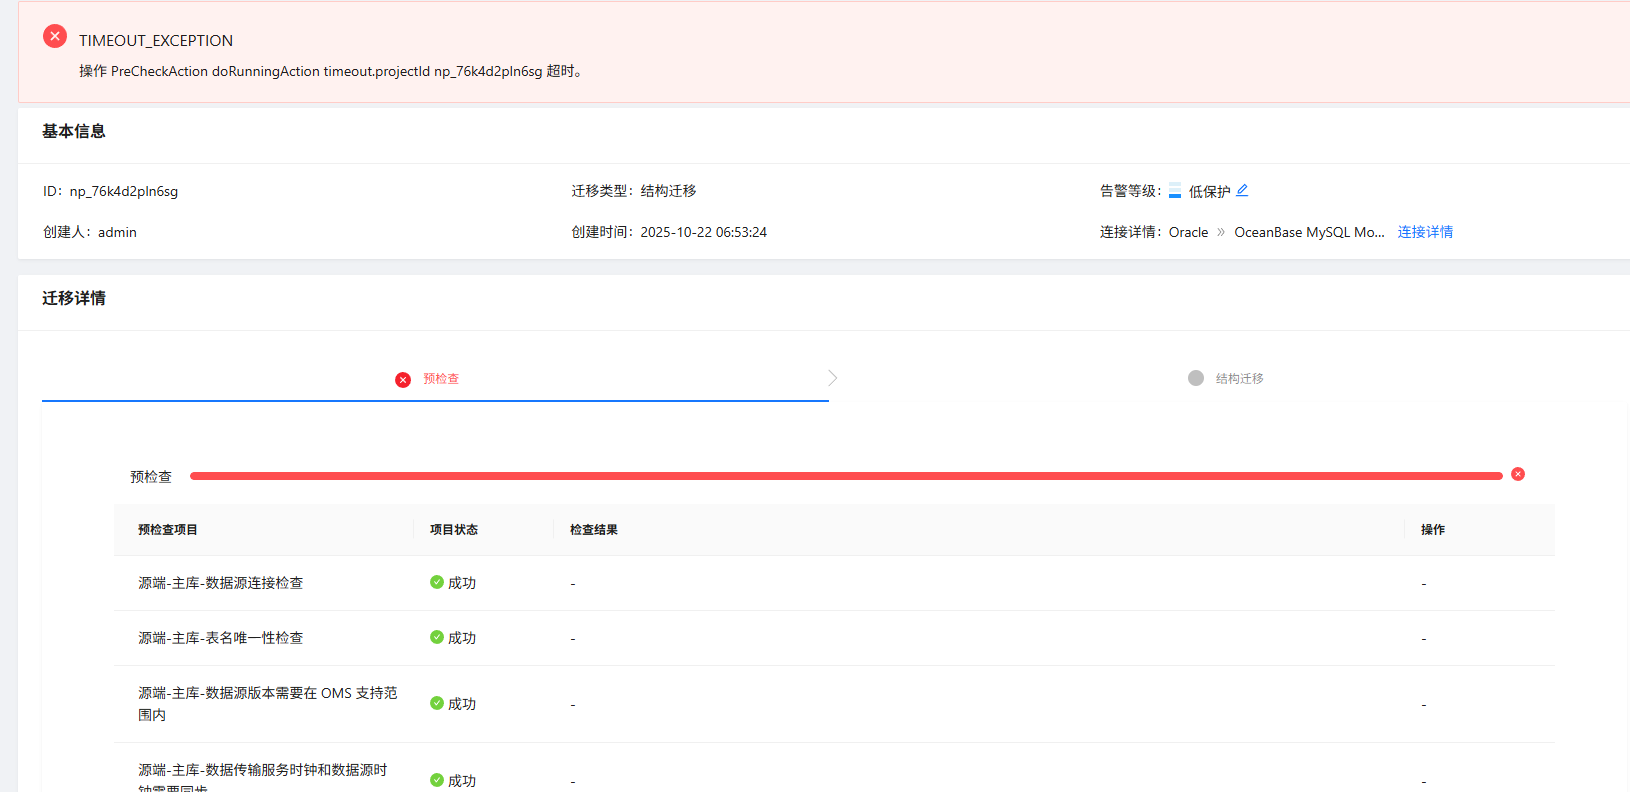Switch to the 结构迁移 step tab

[1239, 379]
